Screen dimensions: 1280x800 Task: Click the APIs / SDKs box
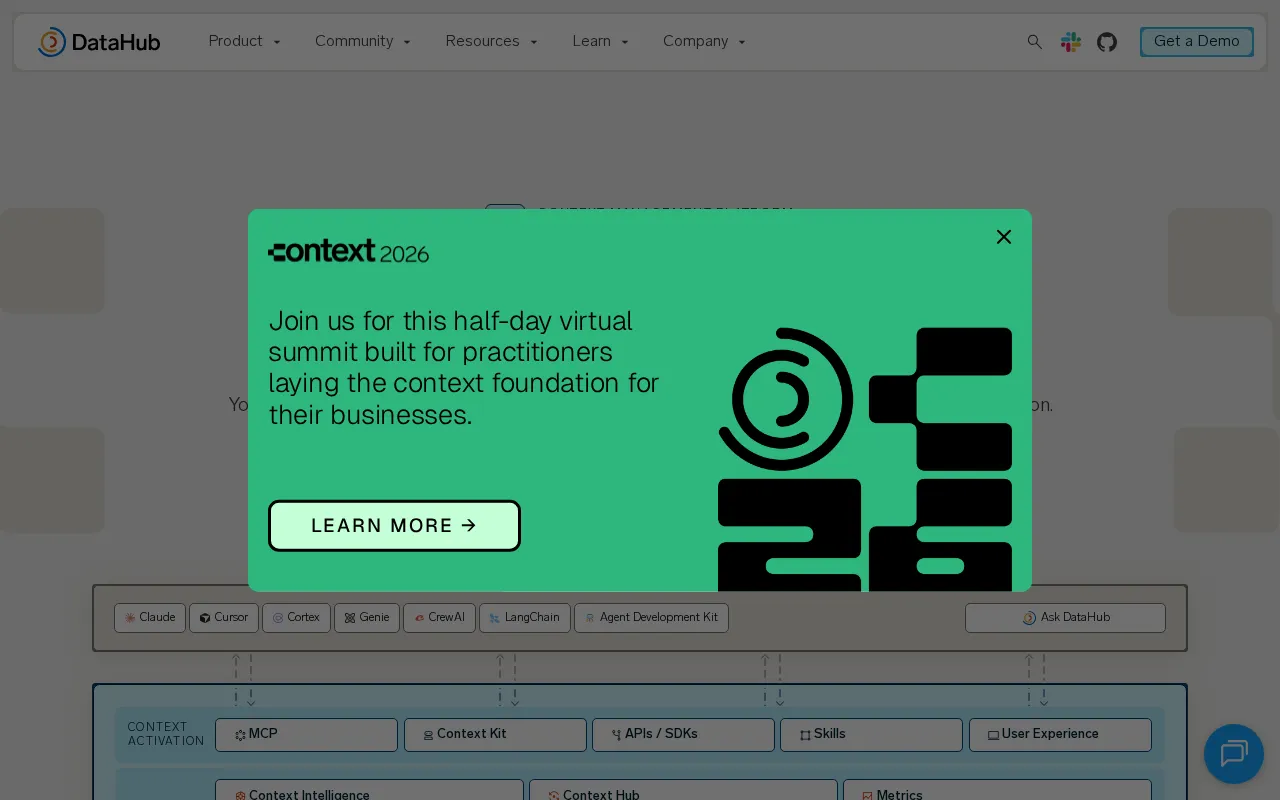coord(683,735)
